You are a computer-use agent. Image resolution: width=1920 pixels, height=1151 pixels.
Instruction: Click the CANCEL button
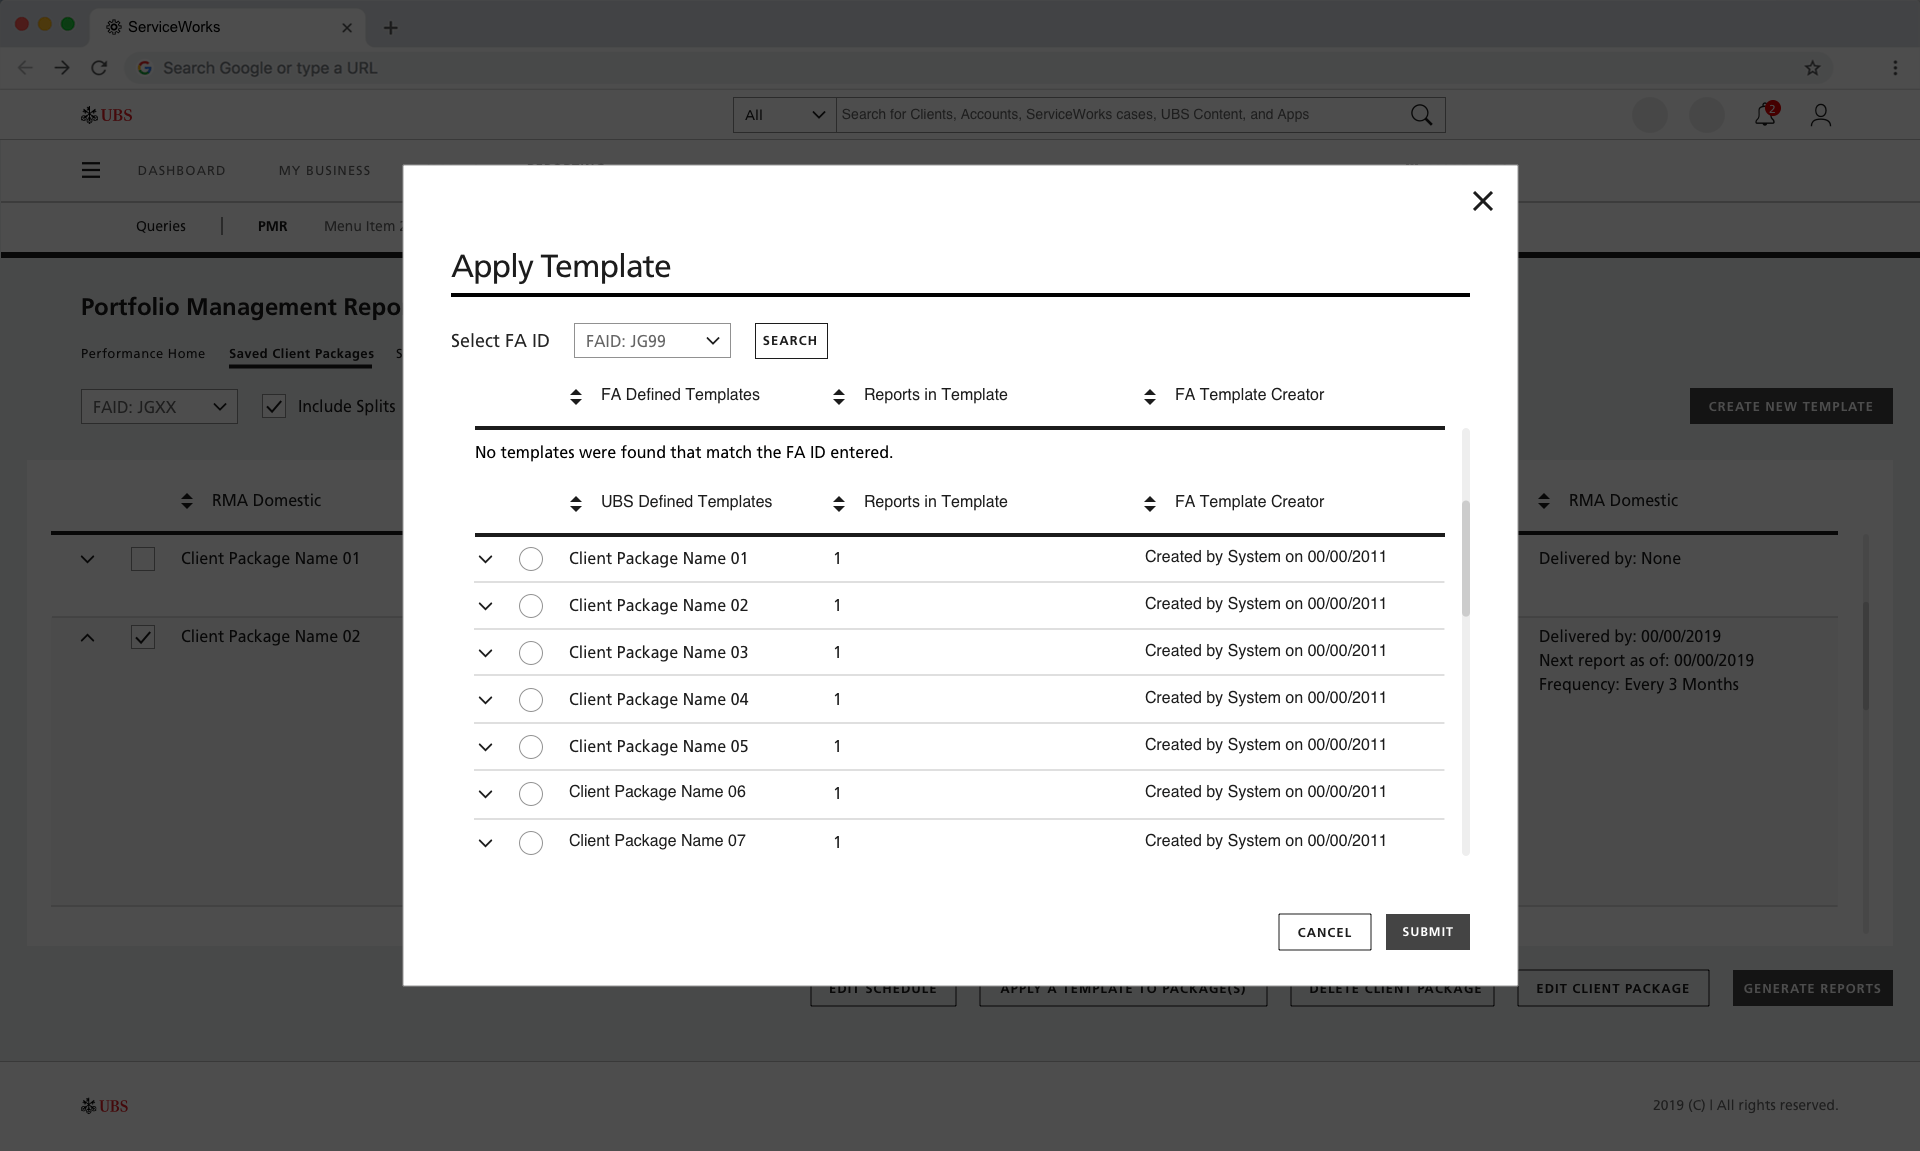[1324, 932]
